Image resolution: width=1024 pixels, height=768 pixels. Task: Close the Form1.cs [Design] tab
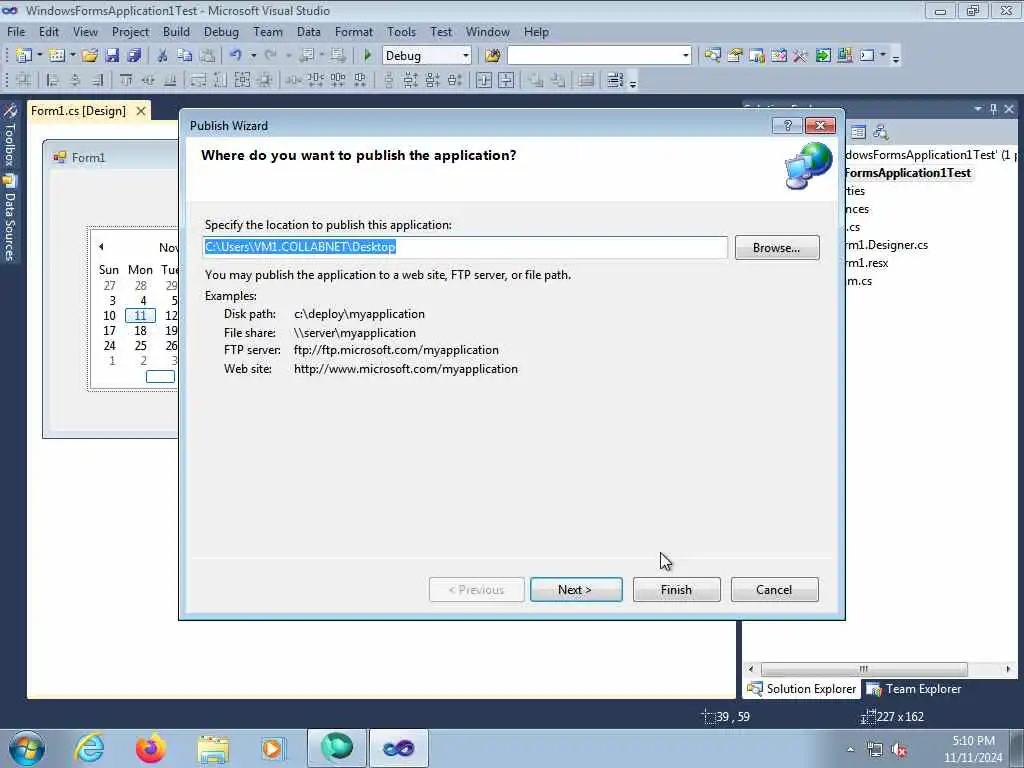[x=140, y=111]
